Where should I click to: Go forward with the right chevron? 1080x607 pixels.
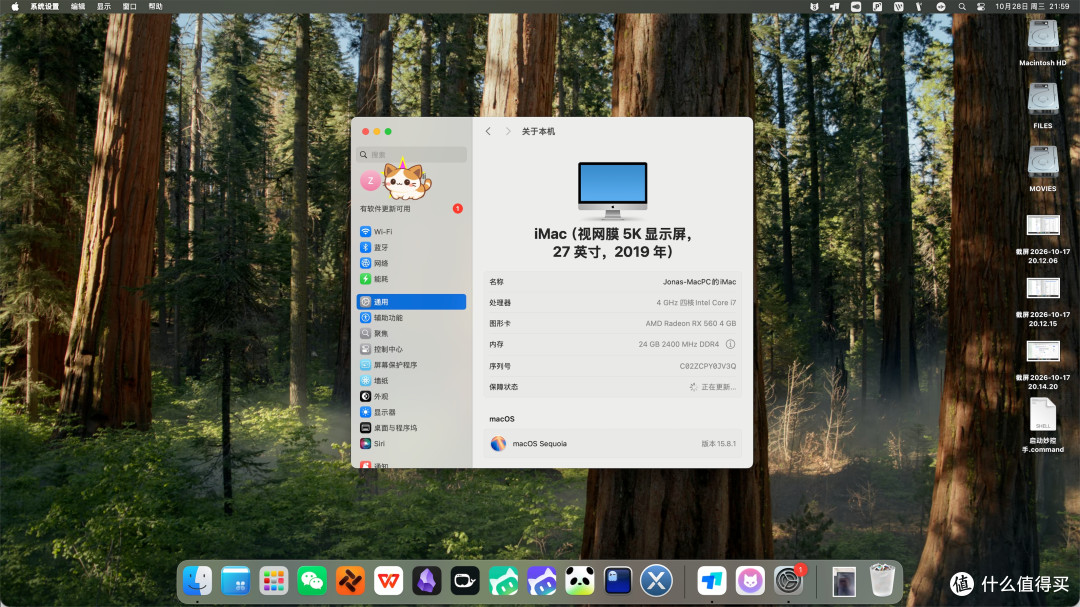[508, 132]
